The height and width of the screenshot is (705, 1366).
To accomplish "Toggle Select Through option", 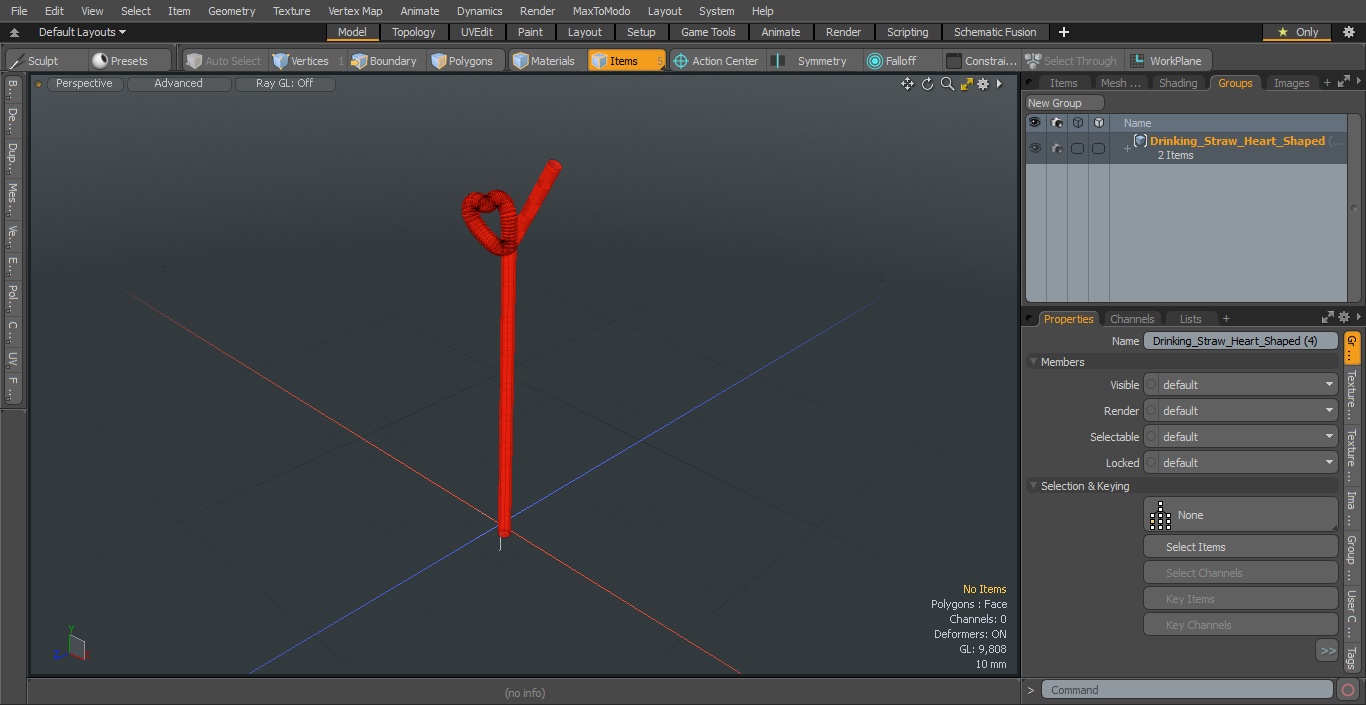I will coord(1072,61).
